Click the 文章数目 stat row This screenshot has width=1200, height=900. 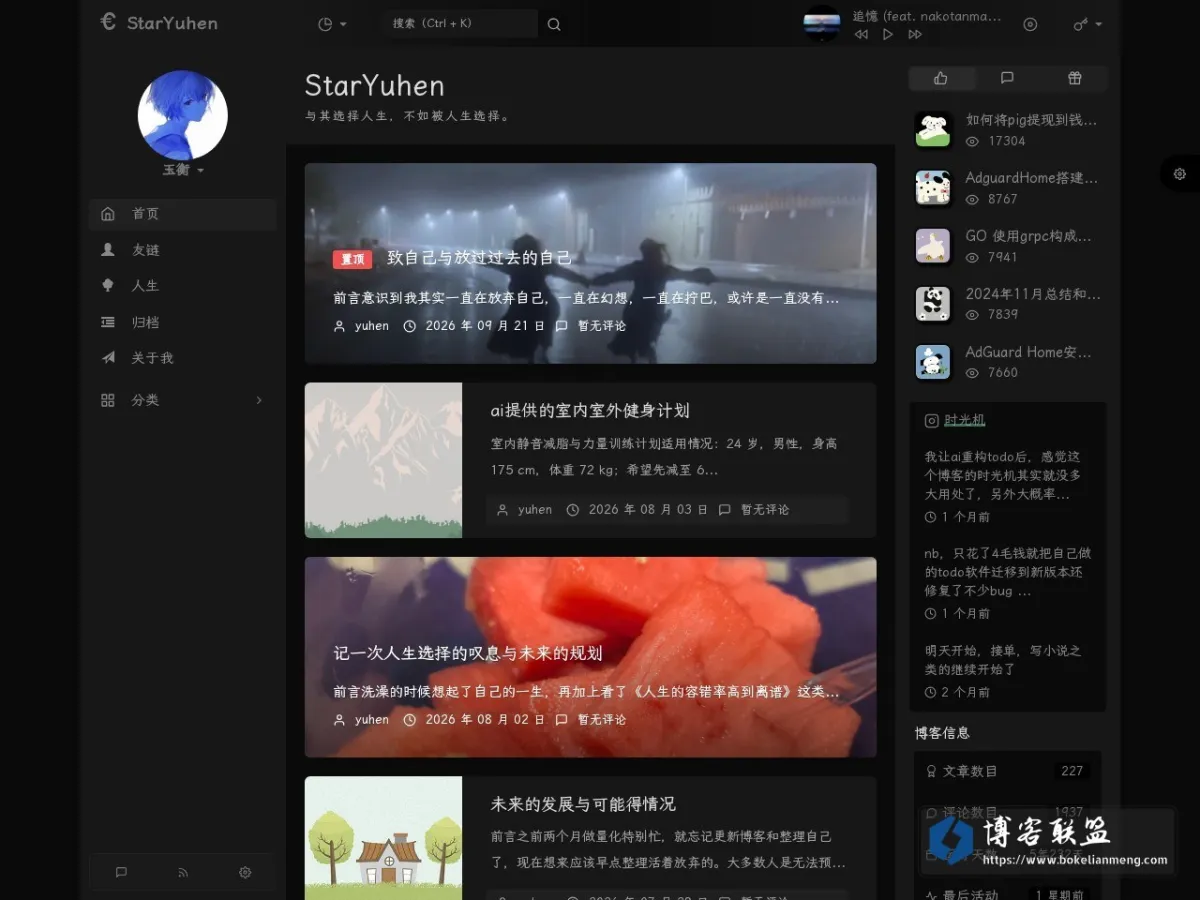point(1007,771)
